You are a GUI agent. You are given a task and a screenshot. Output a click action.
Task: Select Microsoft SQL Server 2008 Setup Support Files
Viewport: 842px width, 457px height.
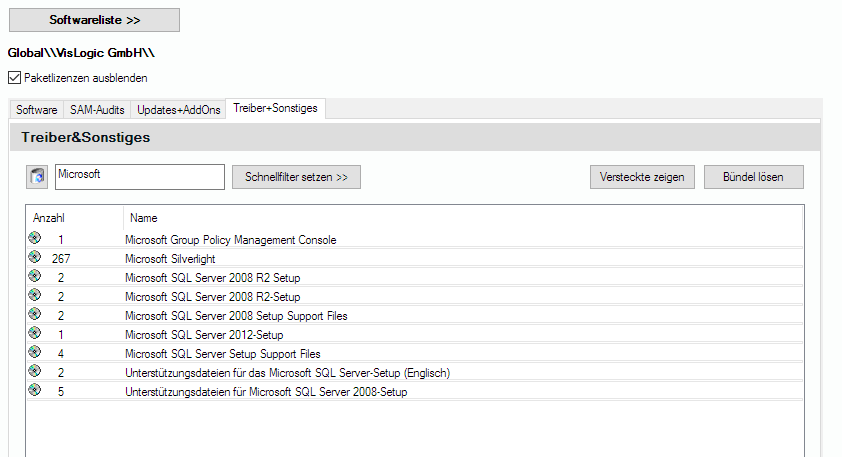click(x=236, y=316)
